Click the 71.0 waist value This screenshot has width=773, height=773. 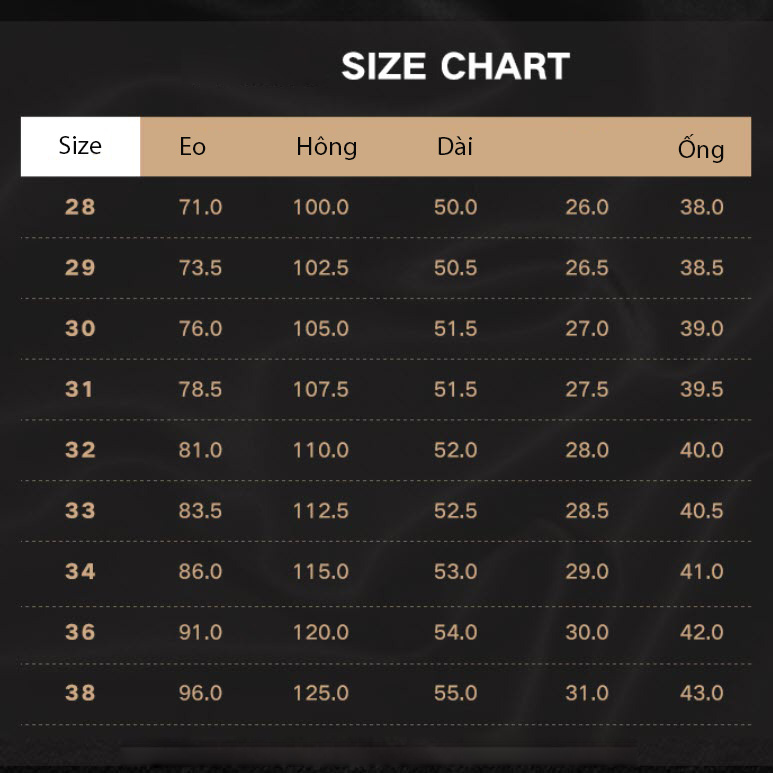[200, 207]
